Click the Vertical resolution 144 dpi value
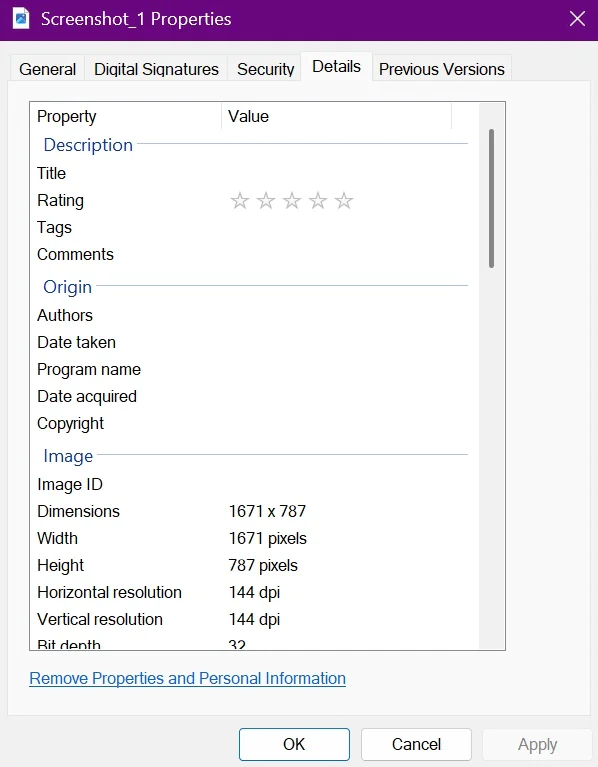 point(254,619)
